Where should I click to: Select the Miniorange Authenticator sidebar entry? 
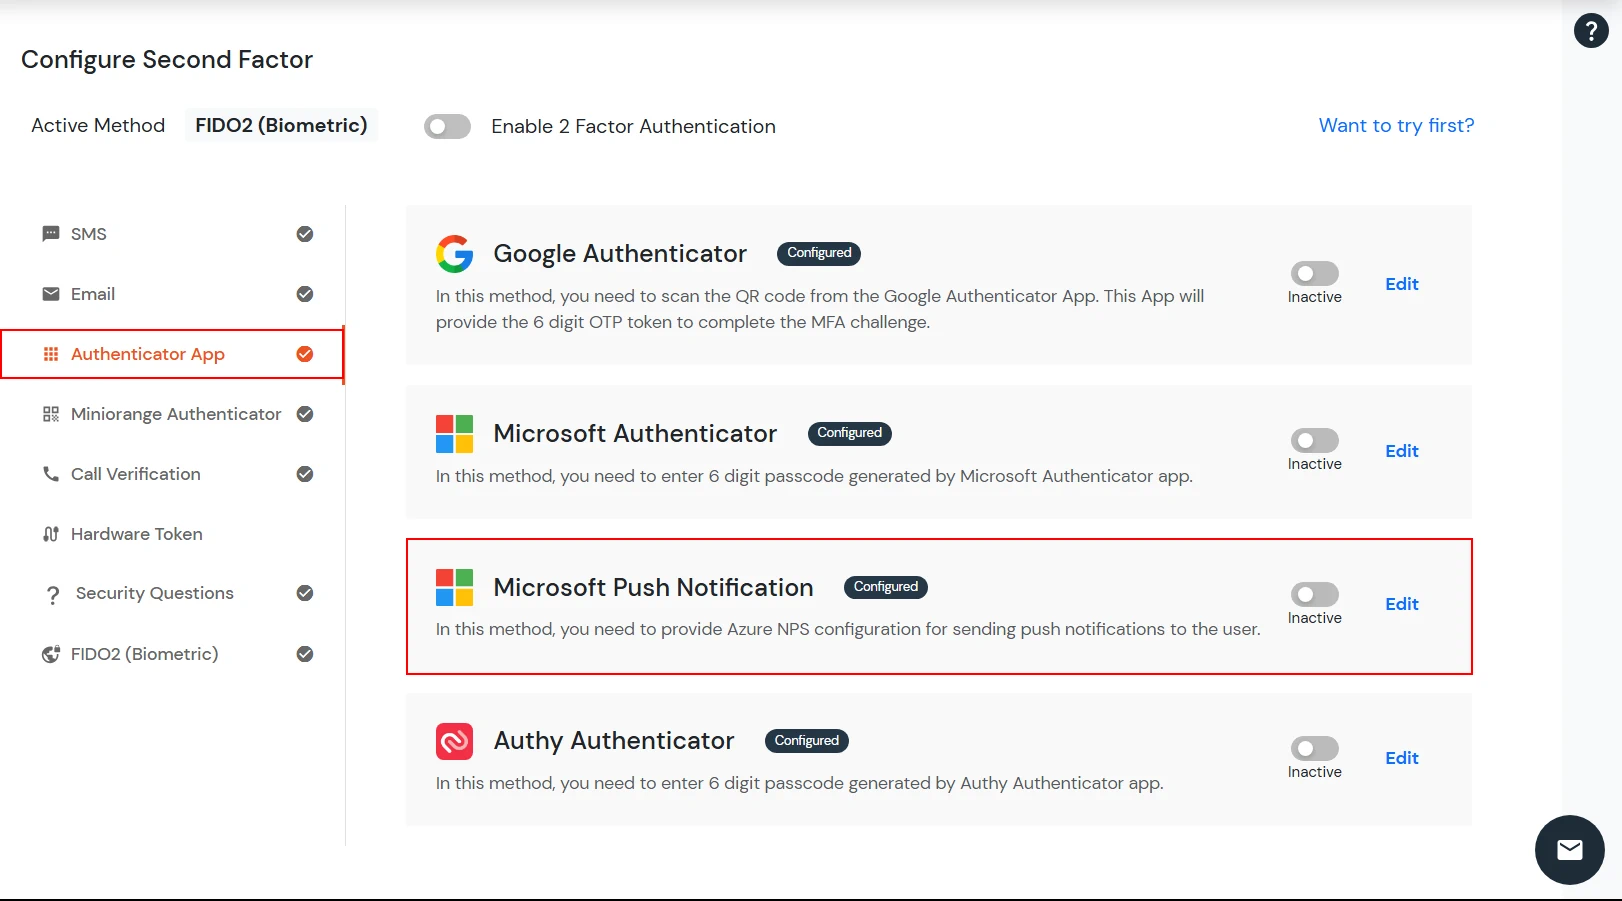point(175,413)
